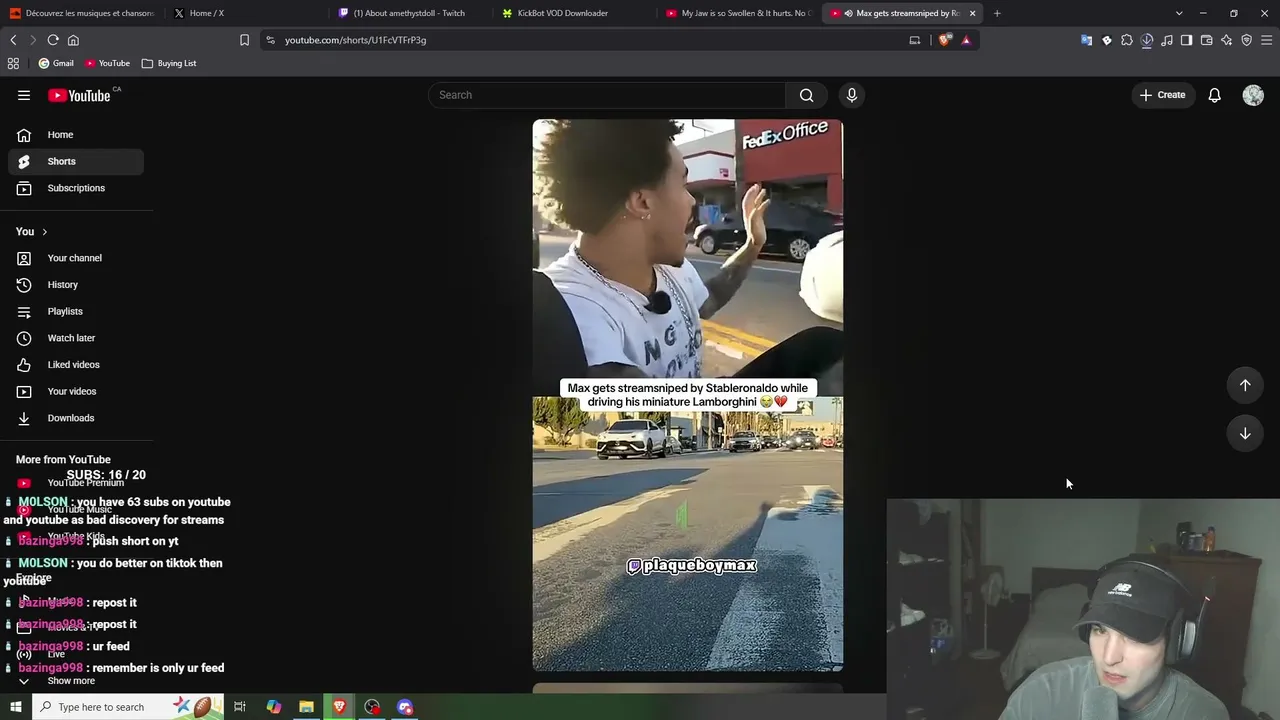Open Copilot taskbar icon
This screenshot has width=1280, height=720.
pyautogui.click(x=273, y=707)
